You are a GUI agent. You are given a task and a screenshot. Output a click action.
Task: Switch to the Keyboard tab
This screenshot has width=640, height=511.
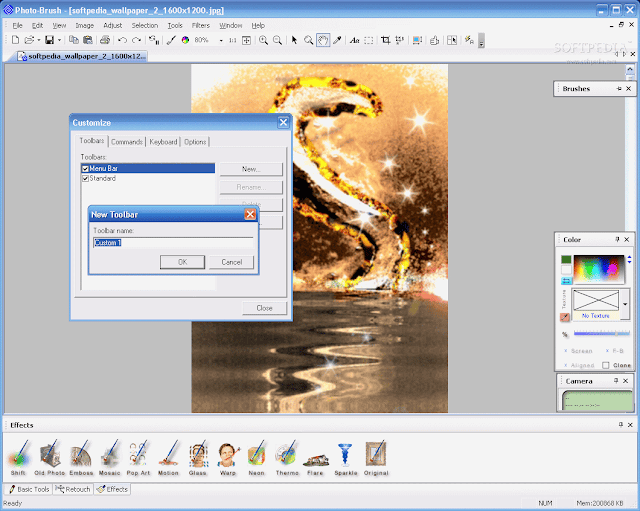pyautogui.click(x=163, y=142)
